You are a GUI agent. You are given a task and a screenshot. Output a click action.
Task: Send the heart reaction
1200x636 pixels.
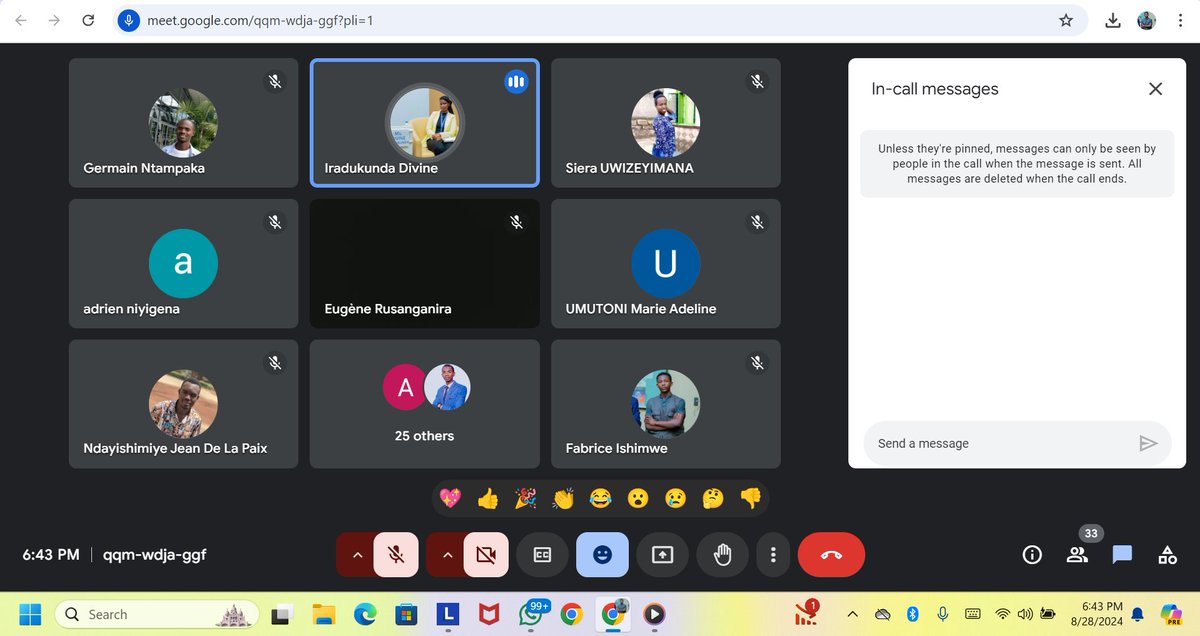coord(450,497)
